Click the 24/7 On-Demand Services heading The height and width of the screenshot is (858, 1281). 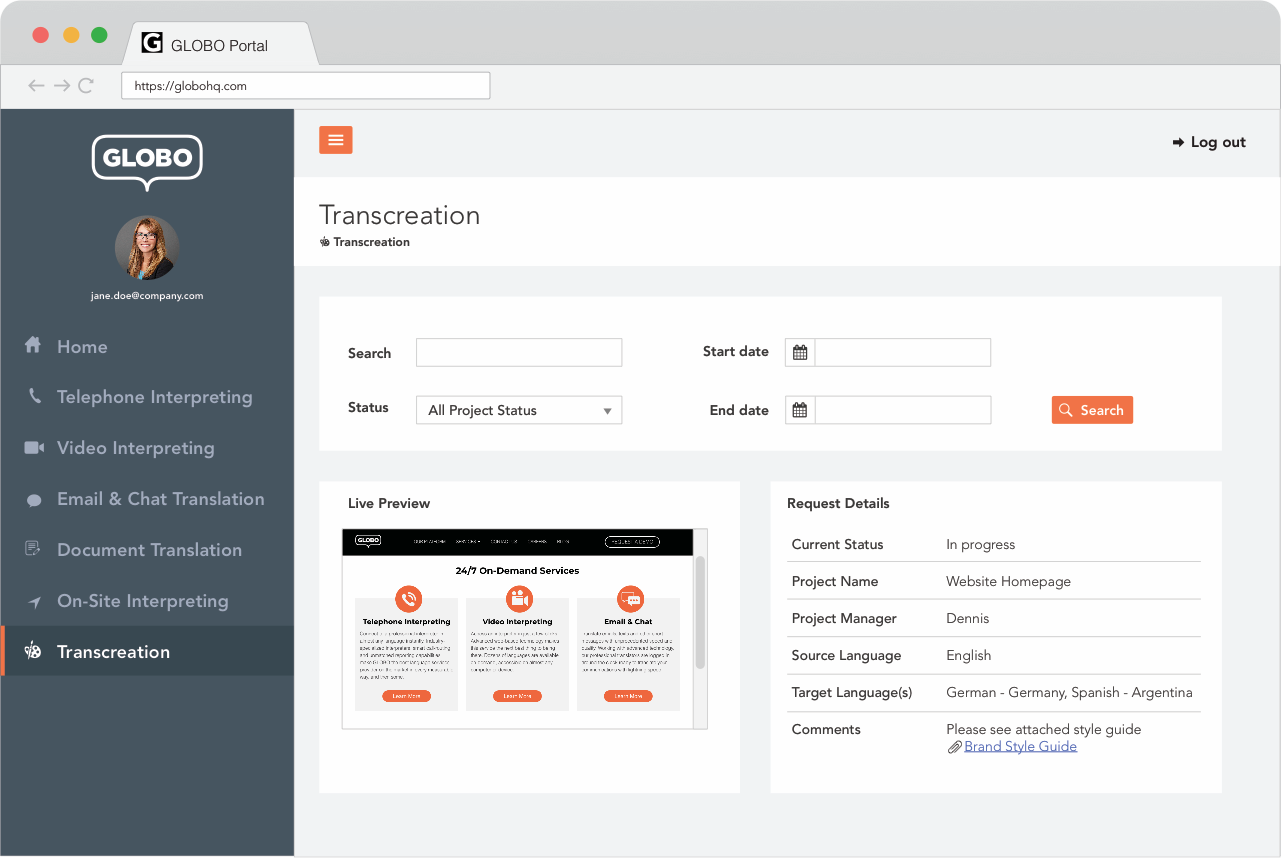click(x=517, y=571)
